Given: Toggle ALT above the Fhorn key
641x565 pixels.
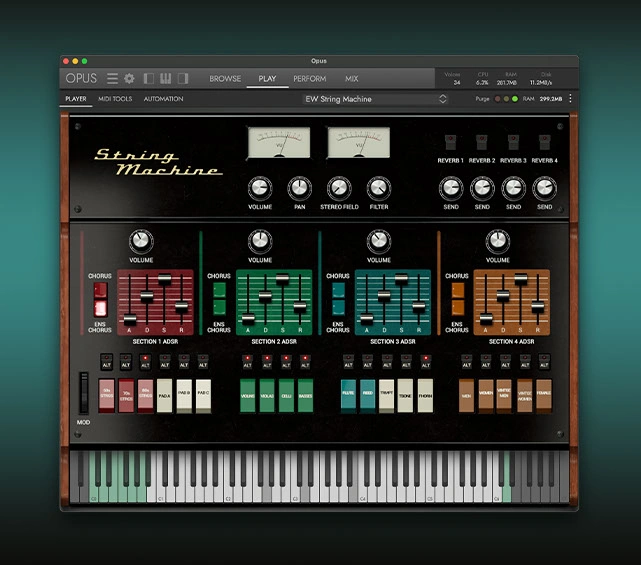Looking at the screenshot, I should 426,362.
